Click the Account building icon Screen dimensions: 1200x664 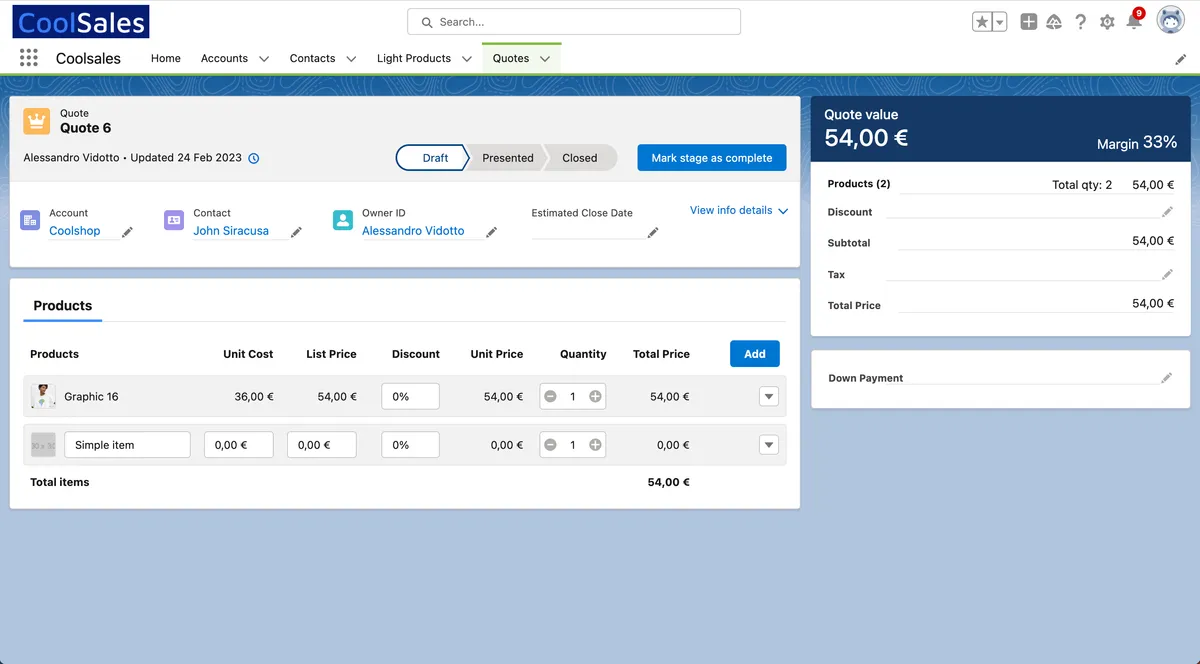pyautogui.click(x=30, y=220)
